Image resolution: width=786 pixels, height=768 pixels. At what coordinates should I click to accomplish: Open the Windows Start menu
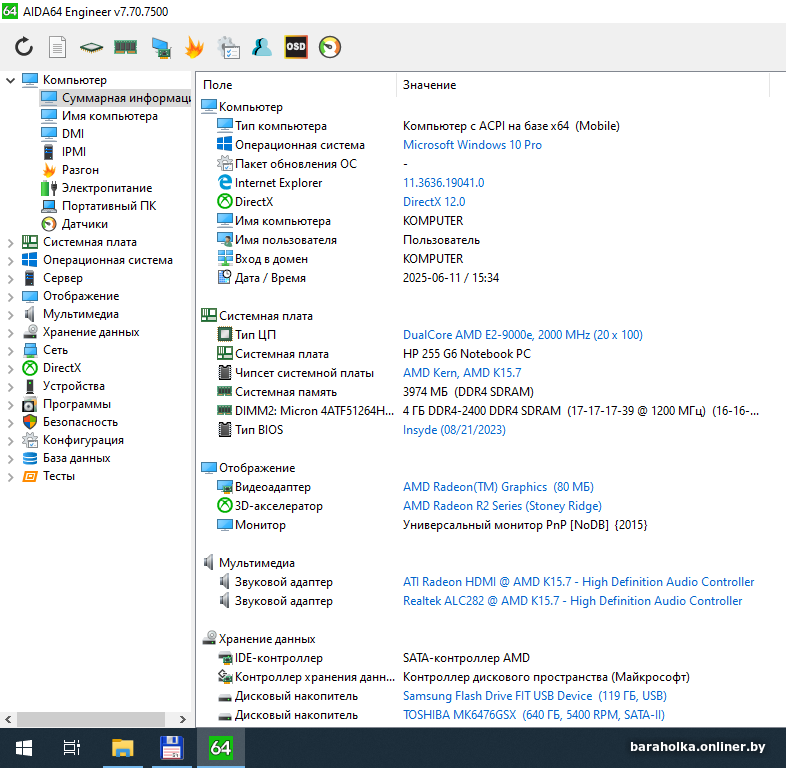click(24, 748)
